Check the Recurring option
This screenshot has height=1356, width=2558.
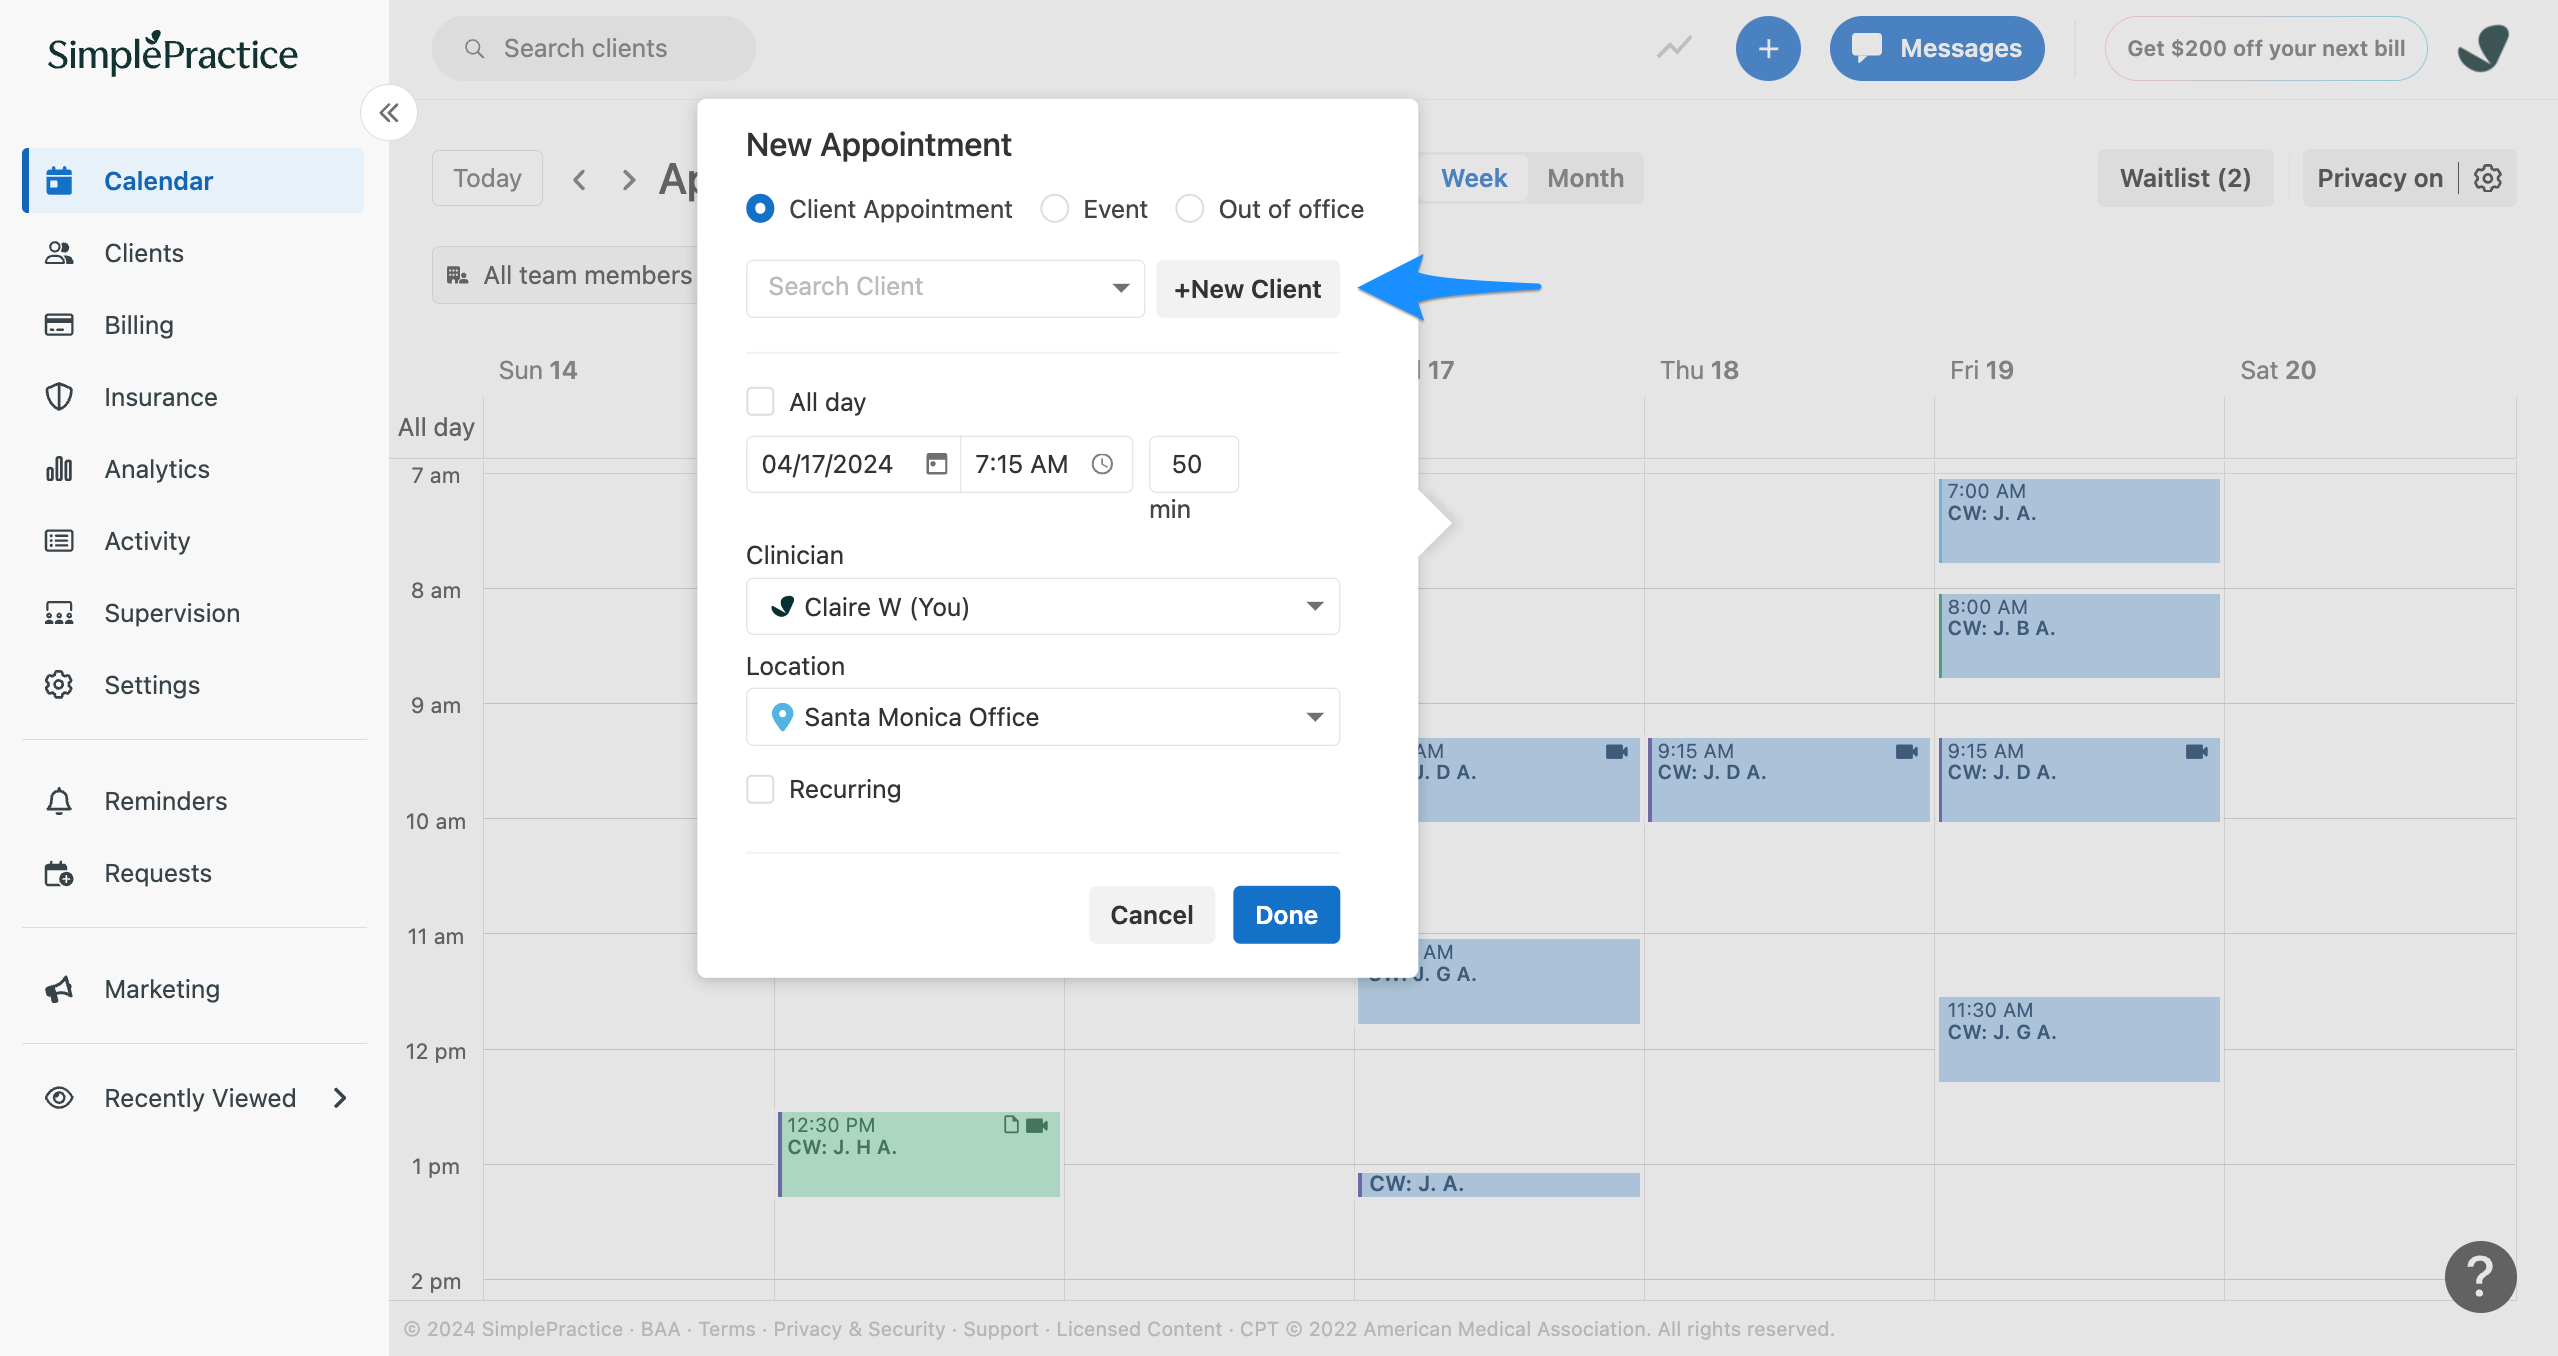[760, 789]
